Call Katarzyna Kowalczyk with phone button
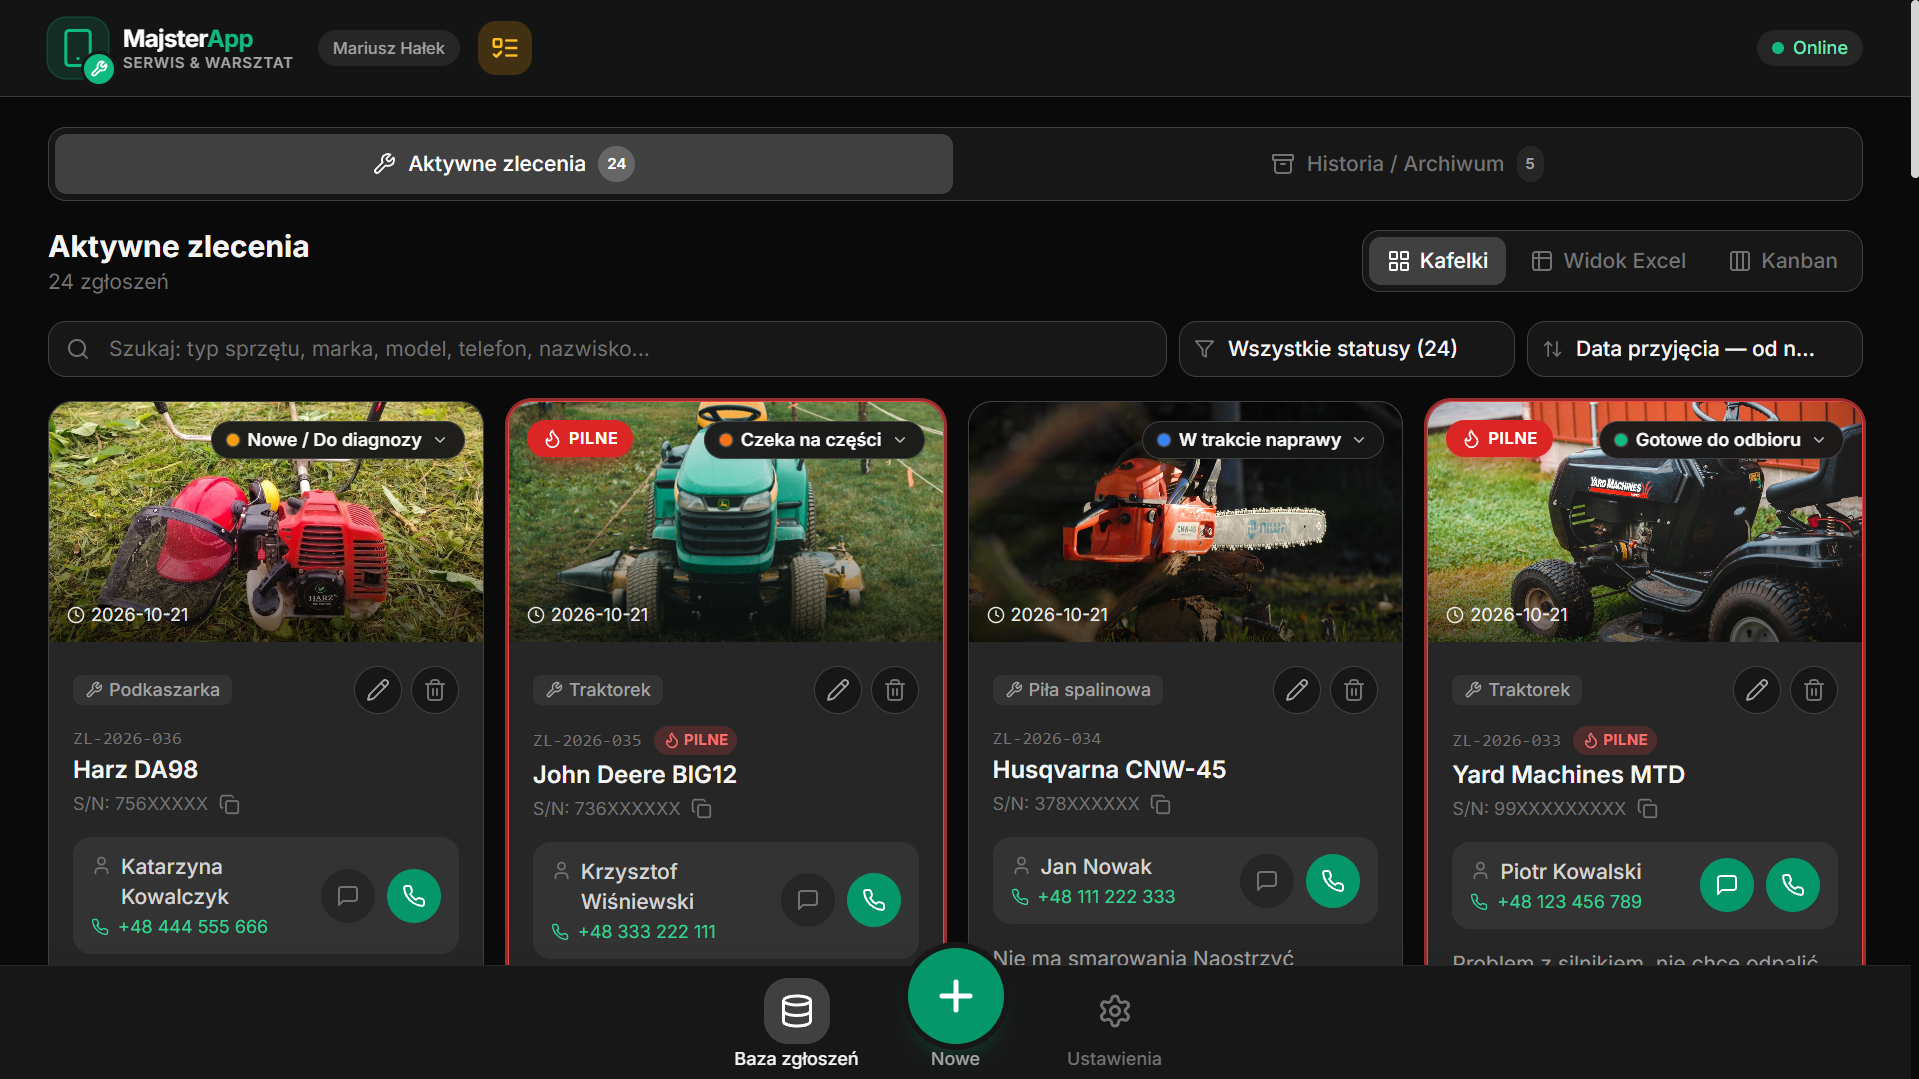Screen dimensions: 1919x1079 click(x=414, y=896)
